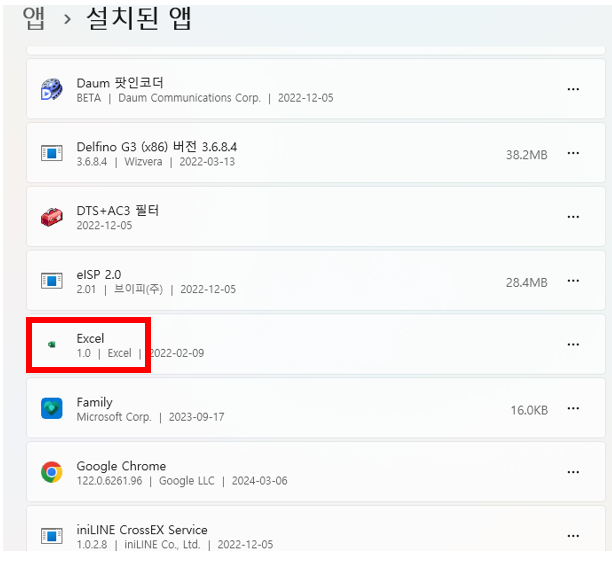Click the Google Chrome logo icon
This screenshot has width=612, height=563.
pos(52,472)
